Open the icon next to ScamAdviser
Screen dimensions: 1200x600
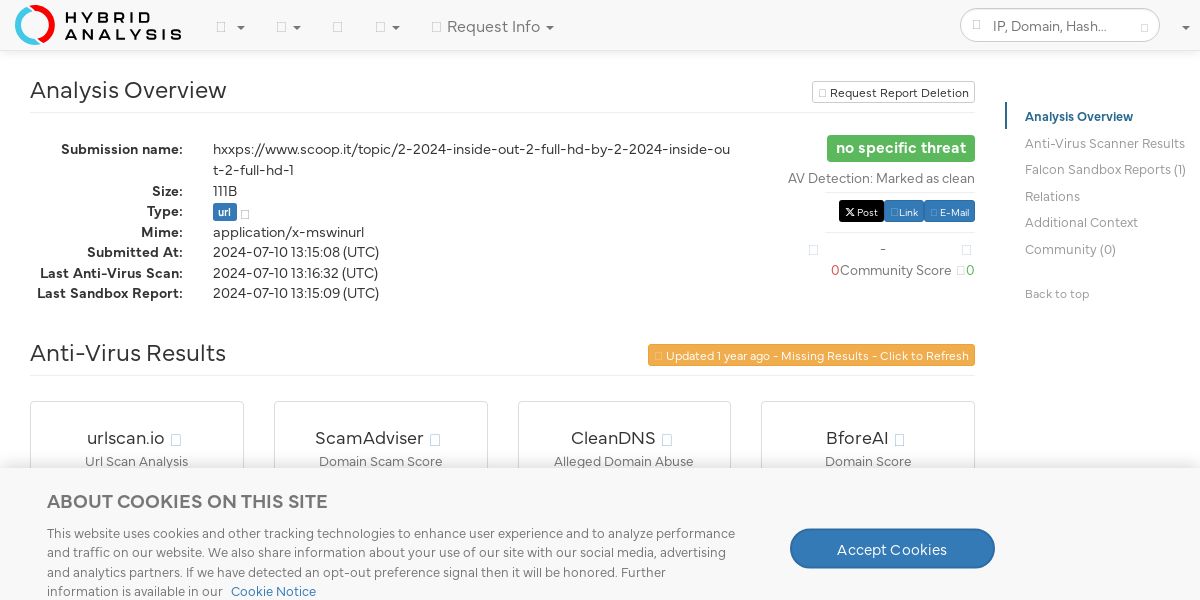(435, 440)
